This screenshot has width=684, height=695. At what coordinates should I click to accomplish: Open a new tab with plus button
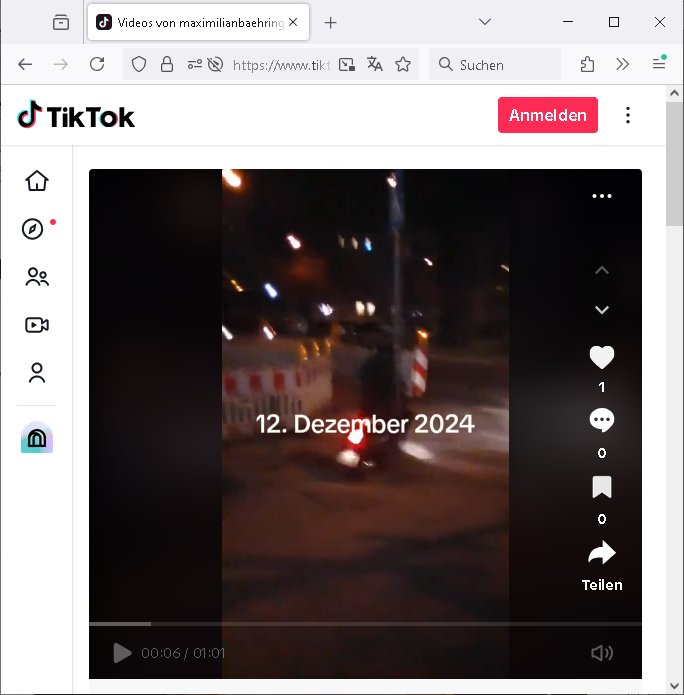click(x=330, y=23)
